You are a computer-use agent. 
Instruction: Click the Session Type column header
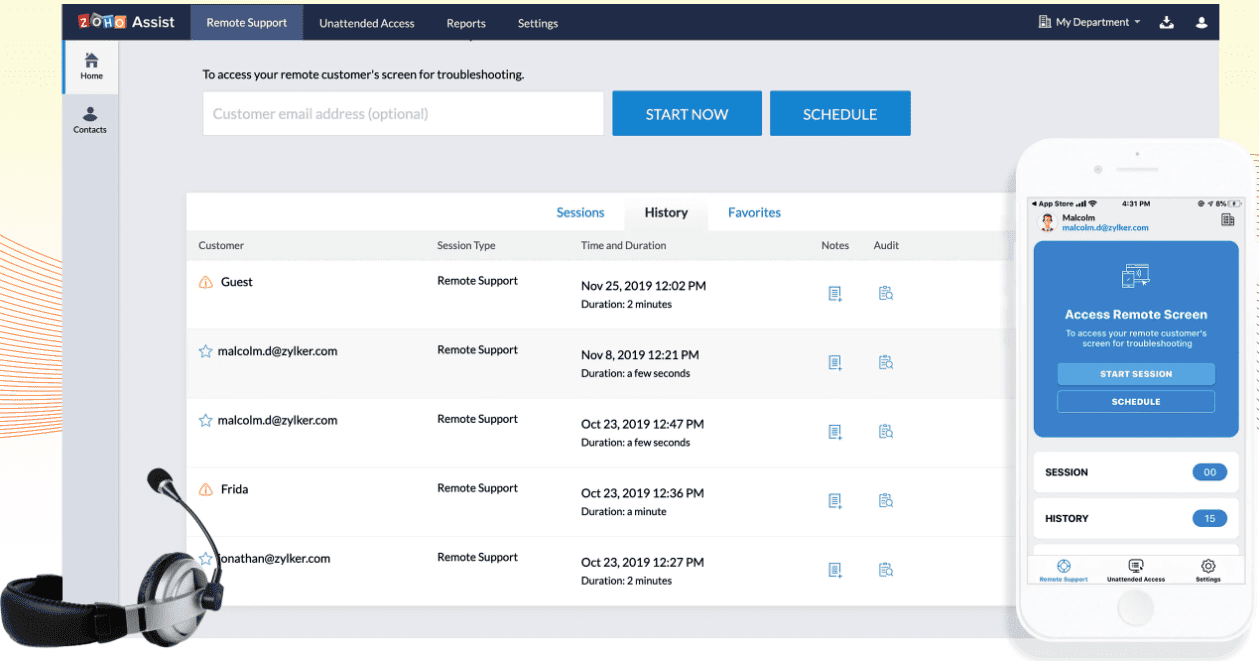[466, 245]
